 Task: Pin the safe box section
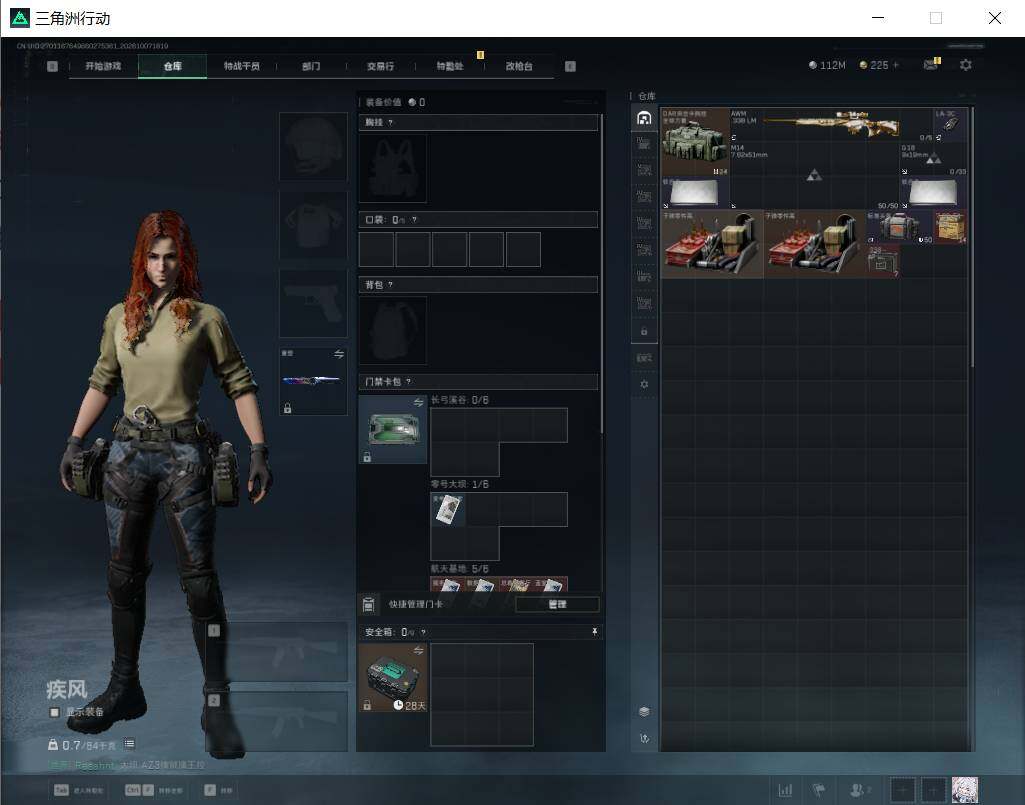(x=594, y=632)
